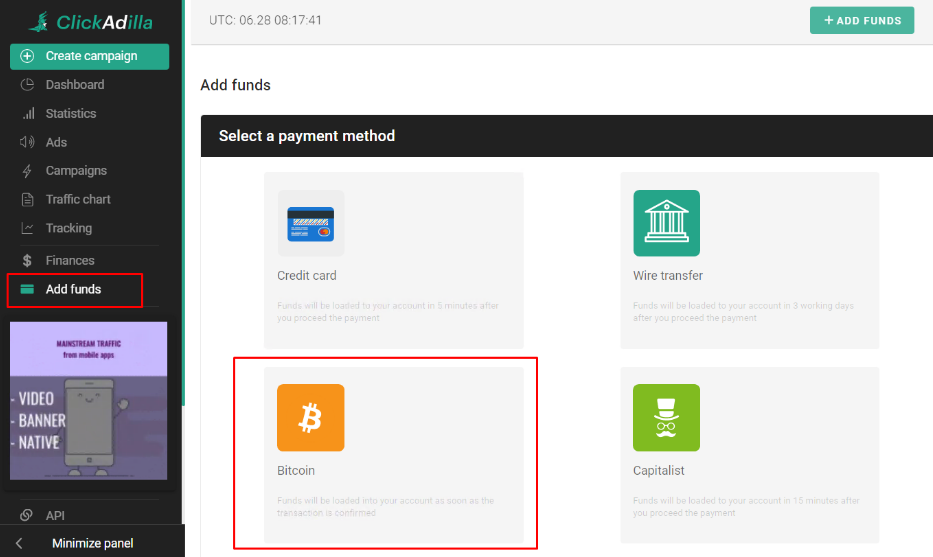
Task: Click the mainstream traffic ad banner
Action: coord(89,400)
